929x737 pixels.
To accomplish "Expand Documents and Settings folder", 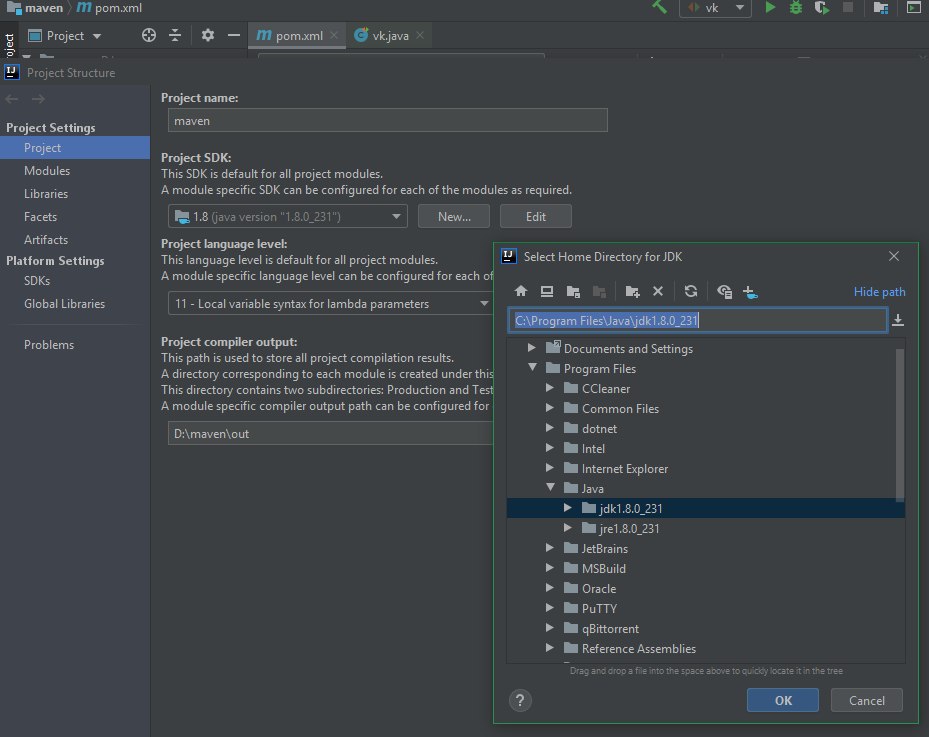I will 531,348.
